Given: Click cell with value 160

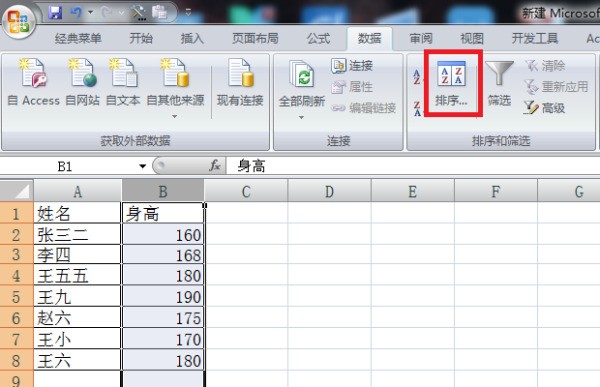Looking at the screenshot, I should (x=163, y=234).
